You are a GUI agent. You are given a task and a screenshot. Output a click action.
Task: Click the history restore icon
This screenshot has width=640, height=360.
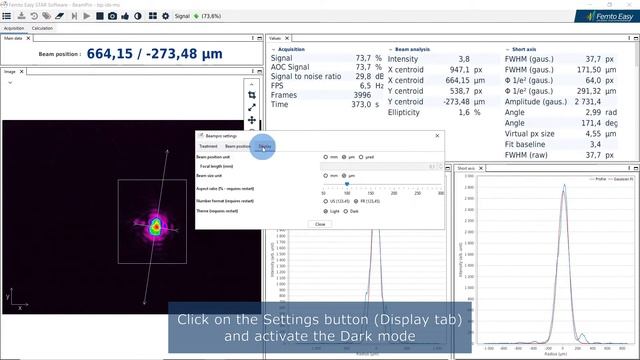[34, 16]
